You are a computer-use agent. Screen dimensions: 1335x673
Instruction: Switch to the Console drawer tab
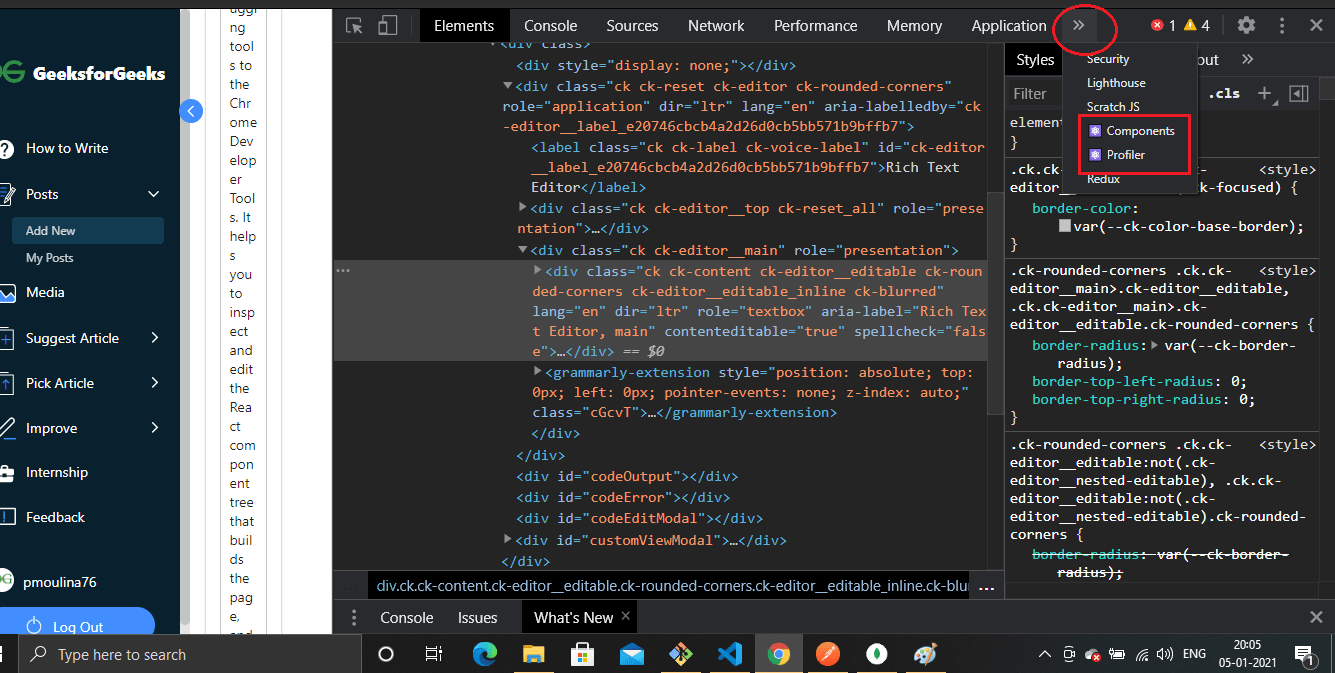[406, 617]
